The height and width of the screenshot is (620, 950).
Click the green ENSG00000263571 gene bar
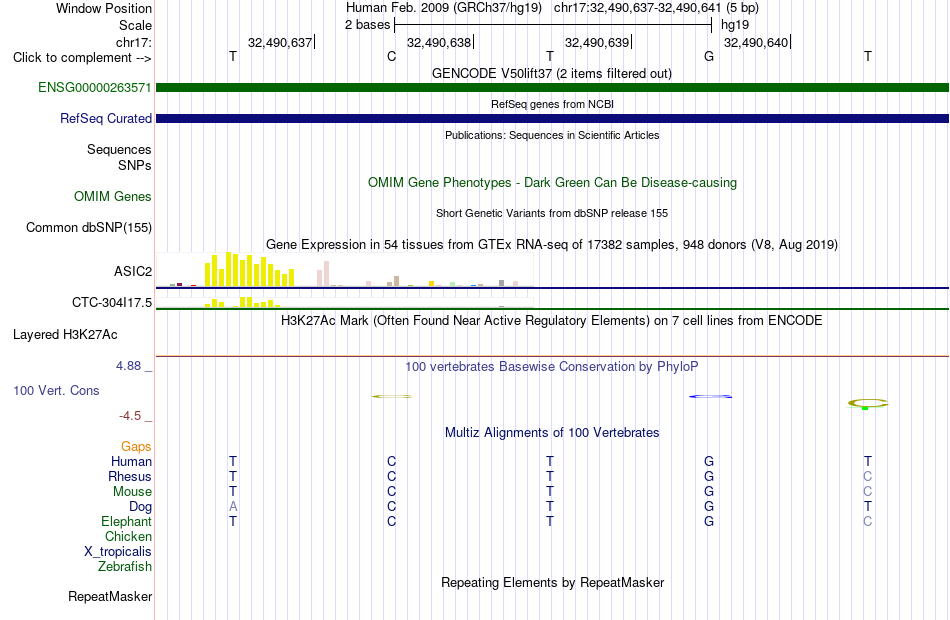[x=552, y=87]
